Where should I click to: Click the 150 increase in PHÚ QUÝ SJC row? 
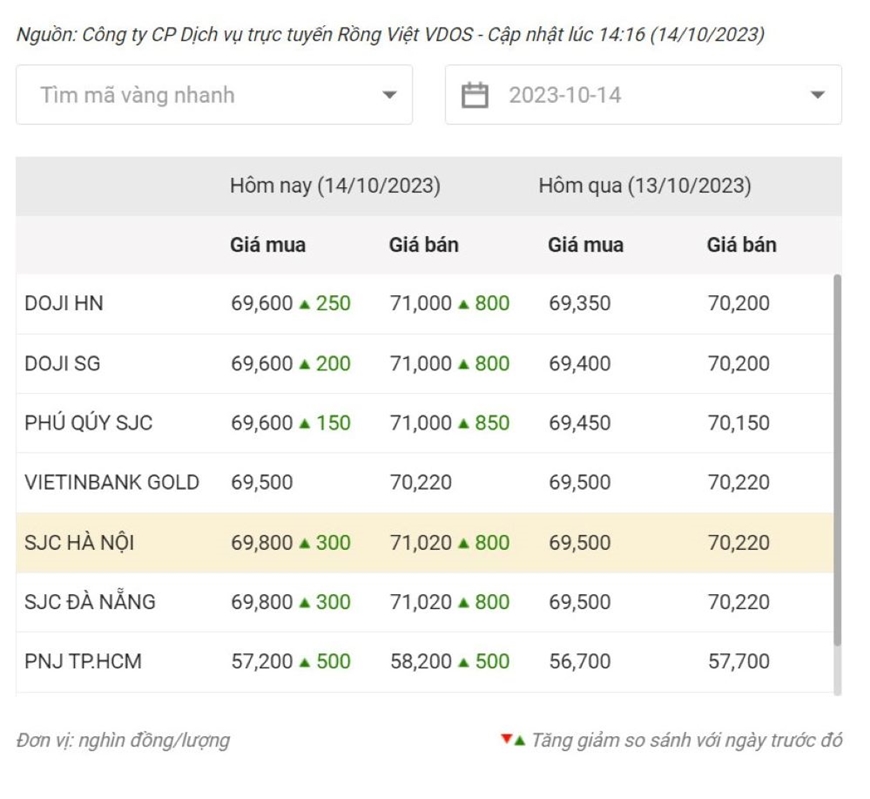333,423
